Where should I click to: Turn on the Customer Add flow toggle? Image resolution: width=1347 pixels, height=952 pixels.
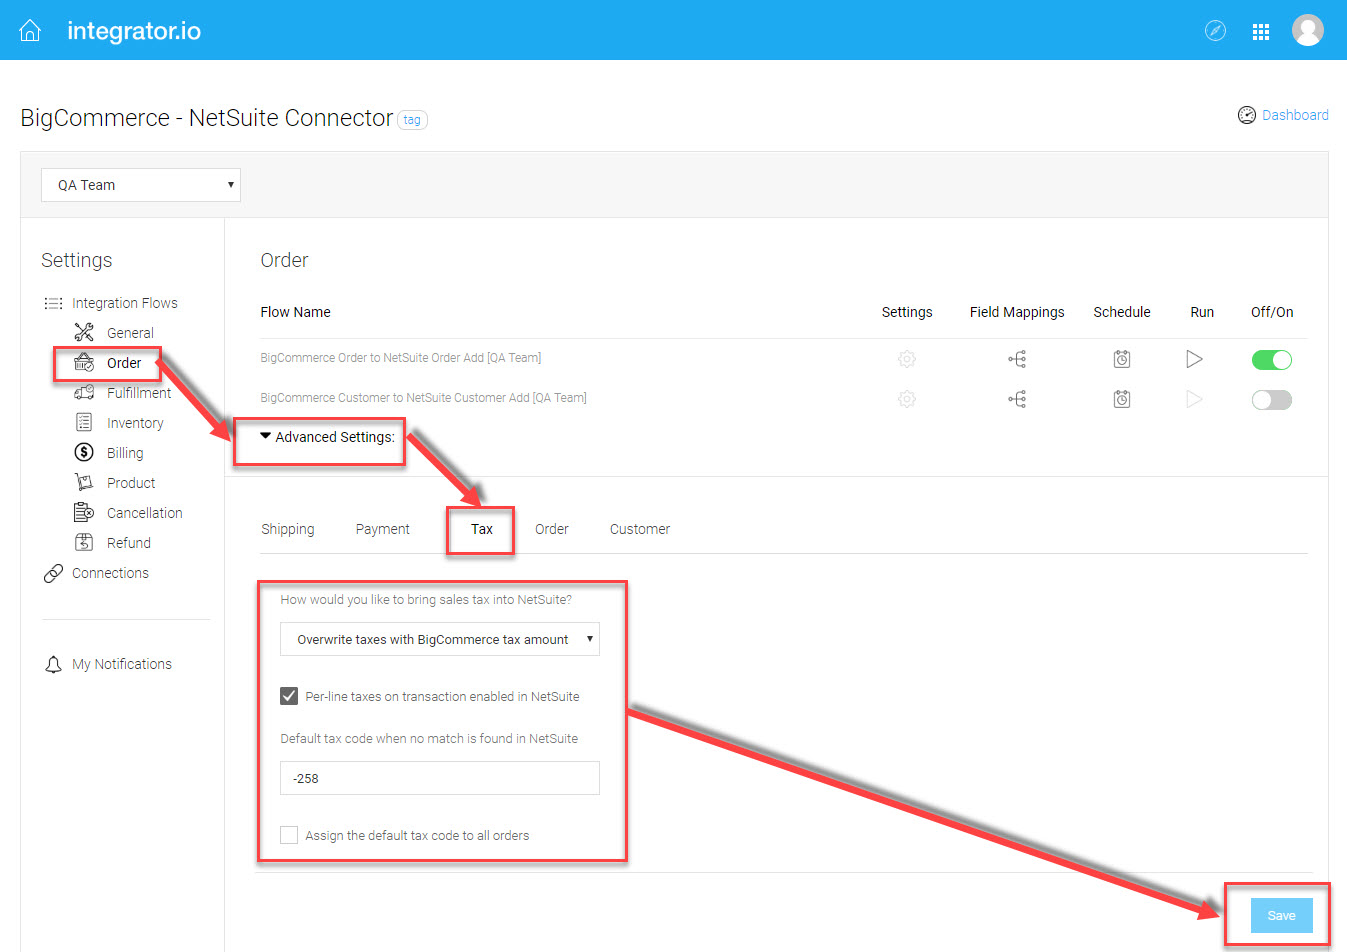click(x=1272, y=400)
